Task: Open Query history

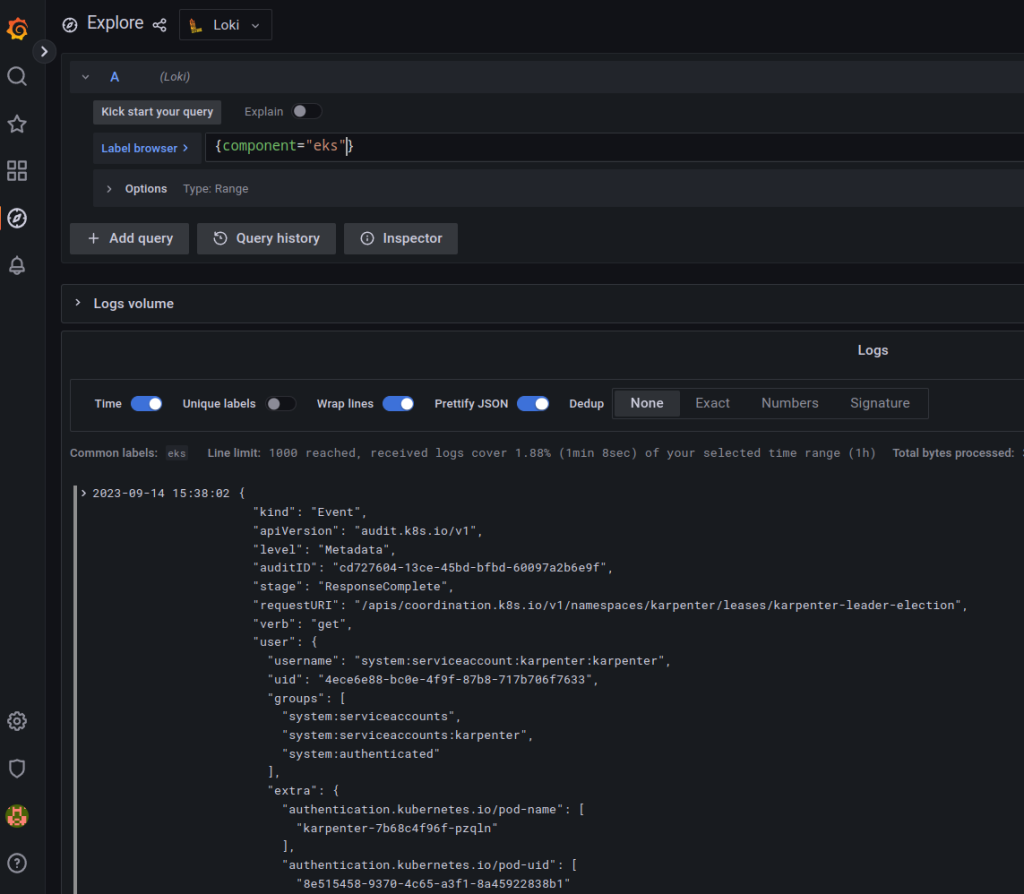Action: pos(266,238)
